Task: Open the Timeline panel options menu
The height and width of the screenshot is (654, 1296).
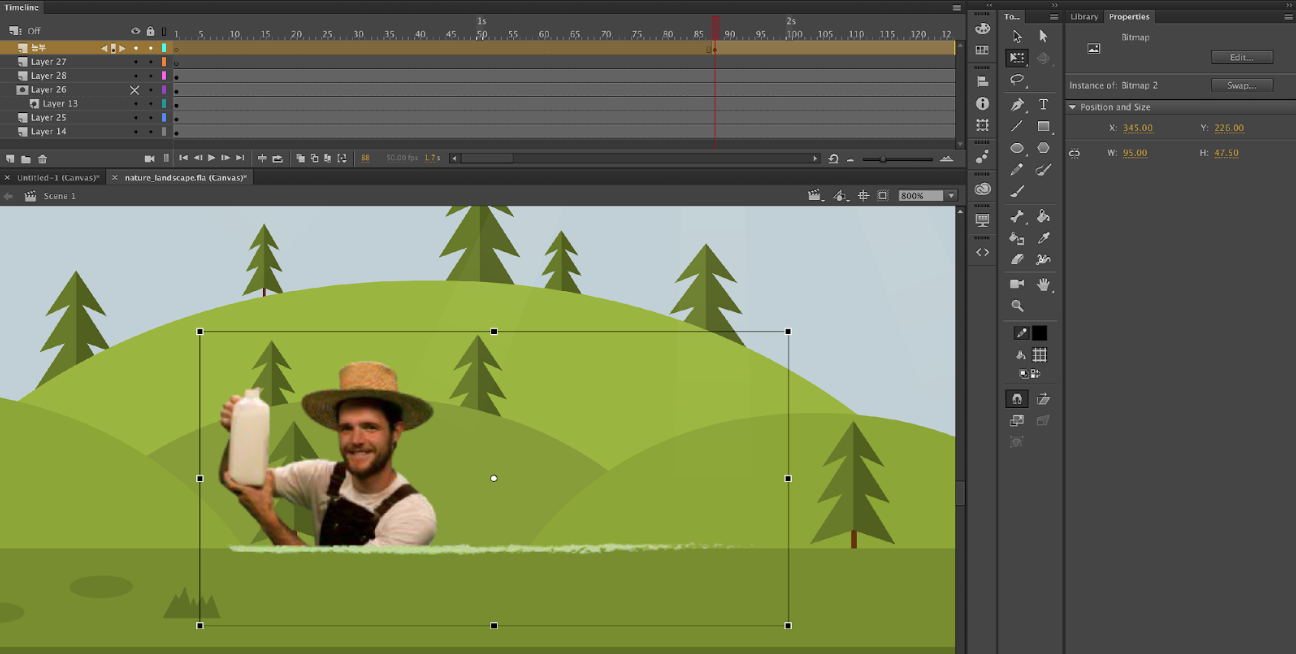Action: click(957, 7)
